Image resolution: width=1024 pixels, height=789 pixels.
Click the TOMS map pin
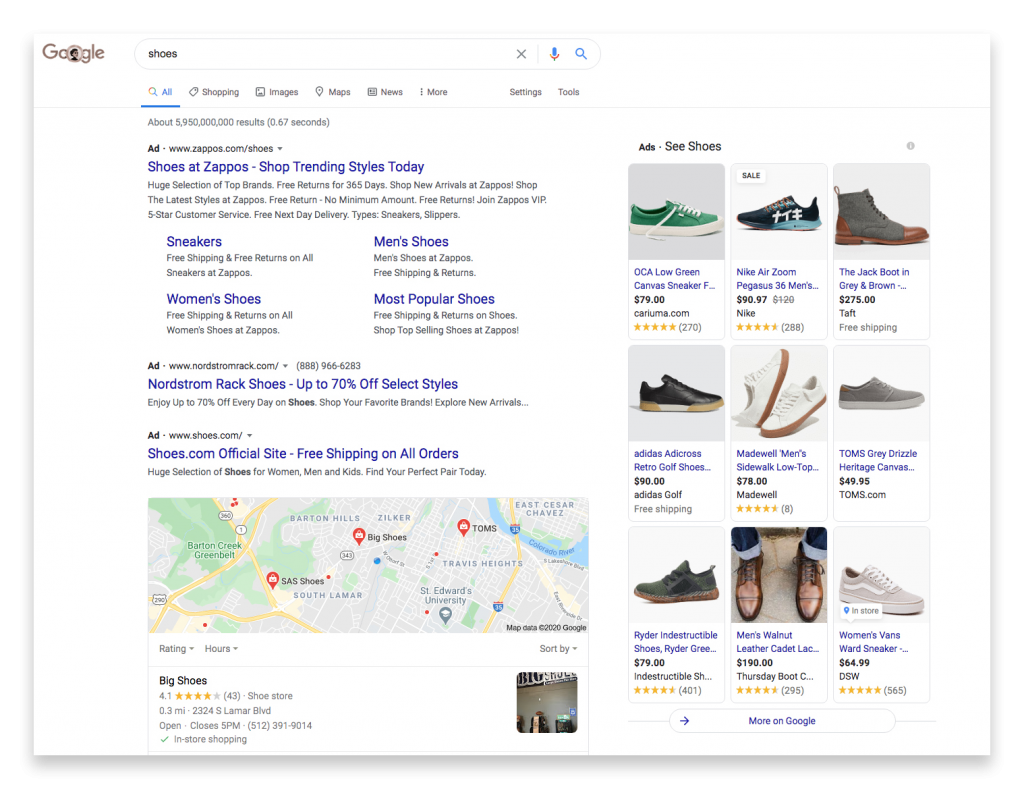pyautogui.click(x=463, y=527)
